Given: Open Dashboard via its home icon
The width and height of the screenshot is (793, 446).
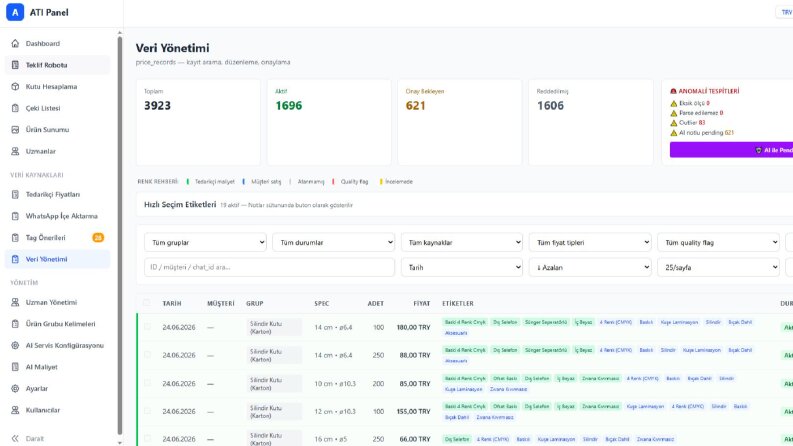Looking at the screenshot, I should [15, 43].
